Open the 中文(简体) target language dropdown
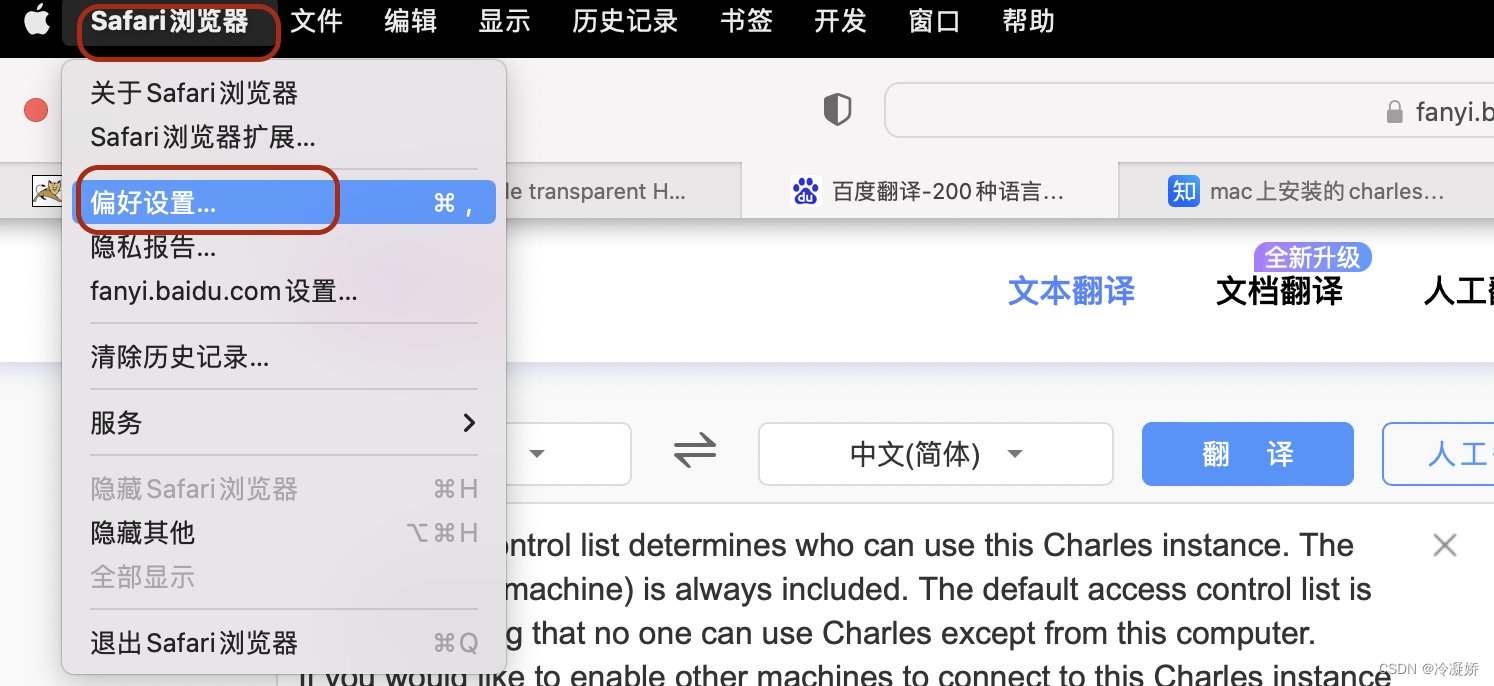Viewport: 1494px width, 686px height. pyautogui.click(x=936, y=454)
